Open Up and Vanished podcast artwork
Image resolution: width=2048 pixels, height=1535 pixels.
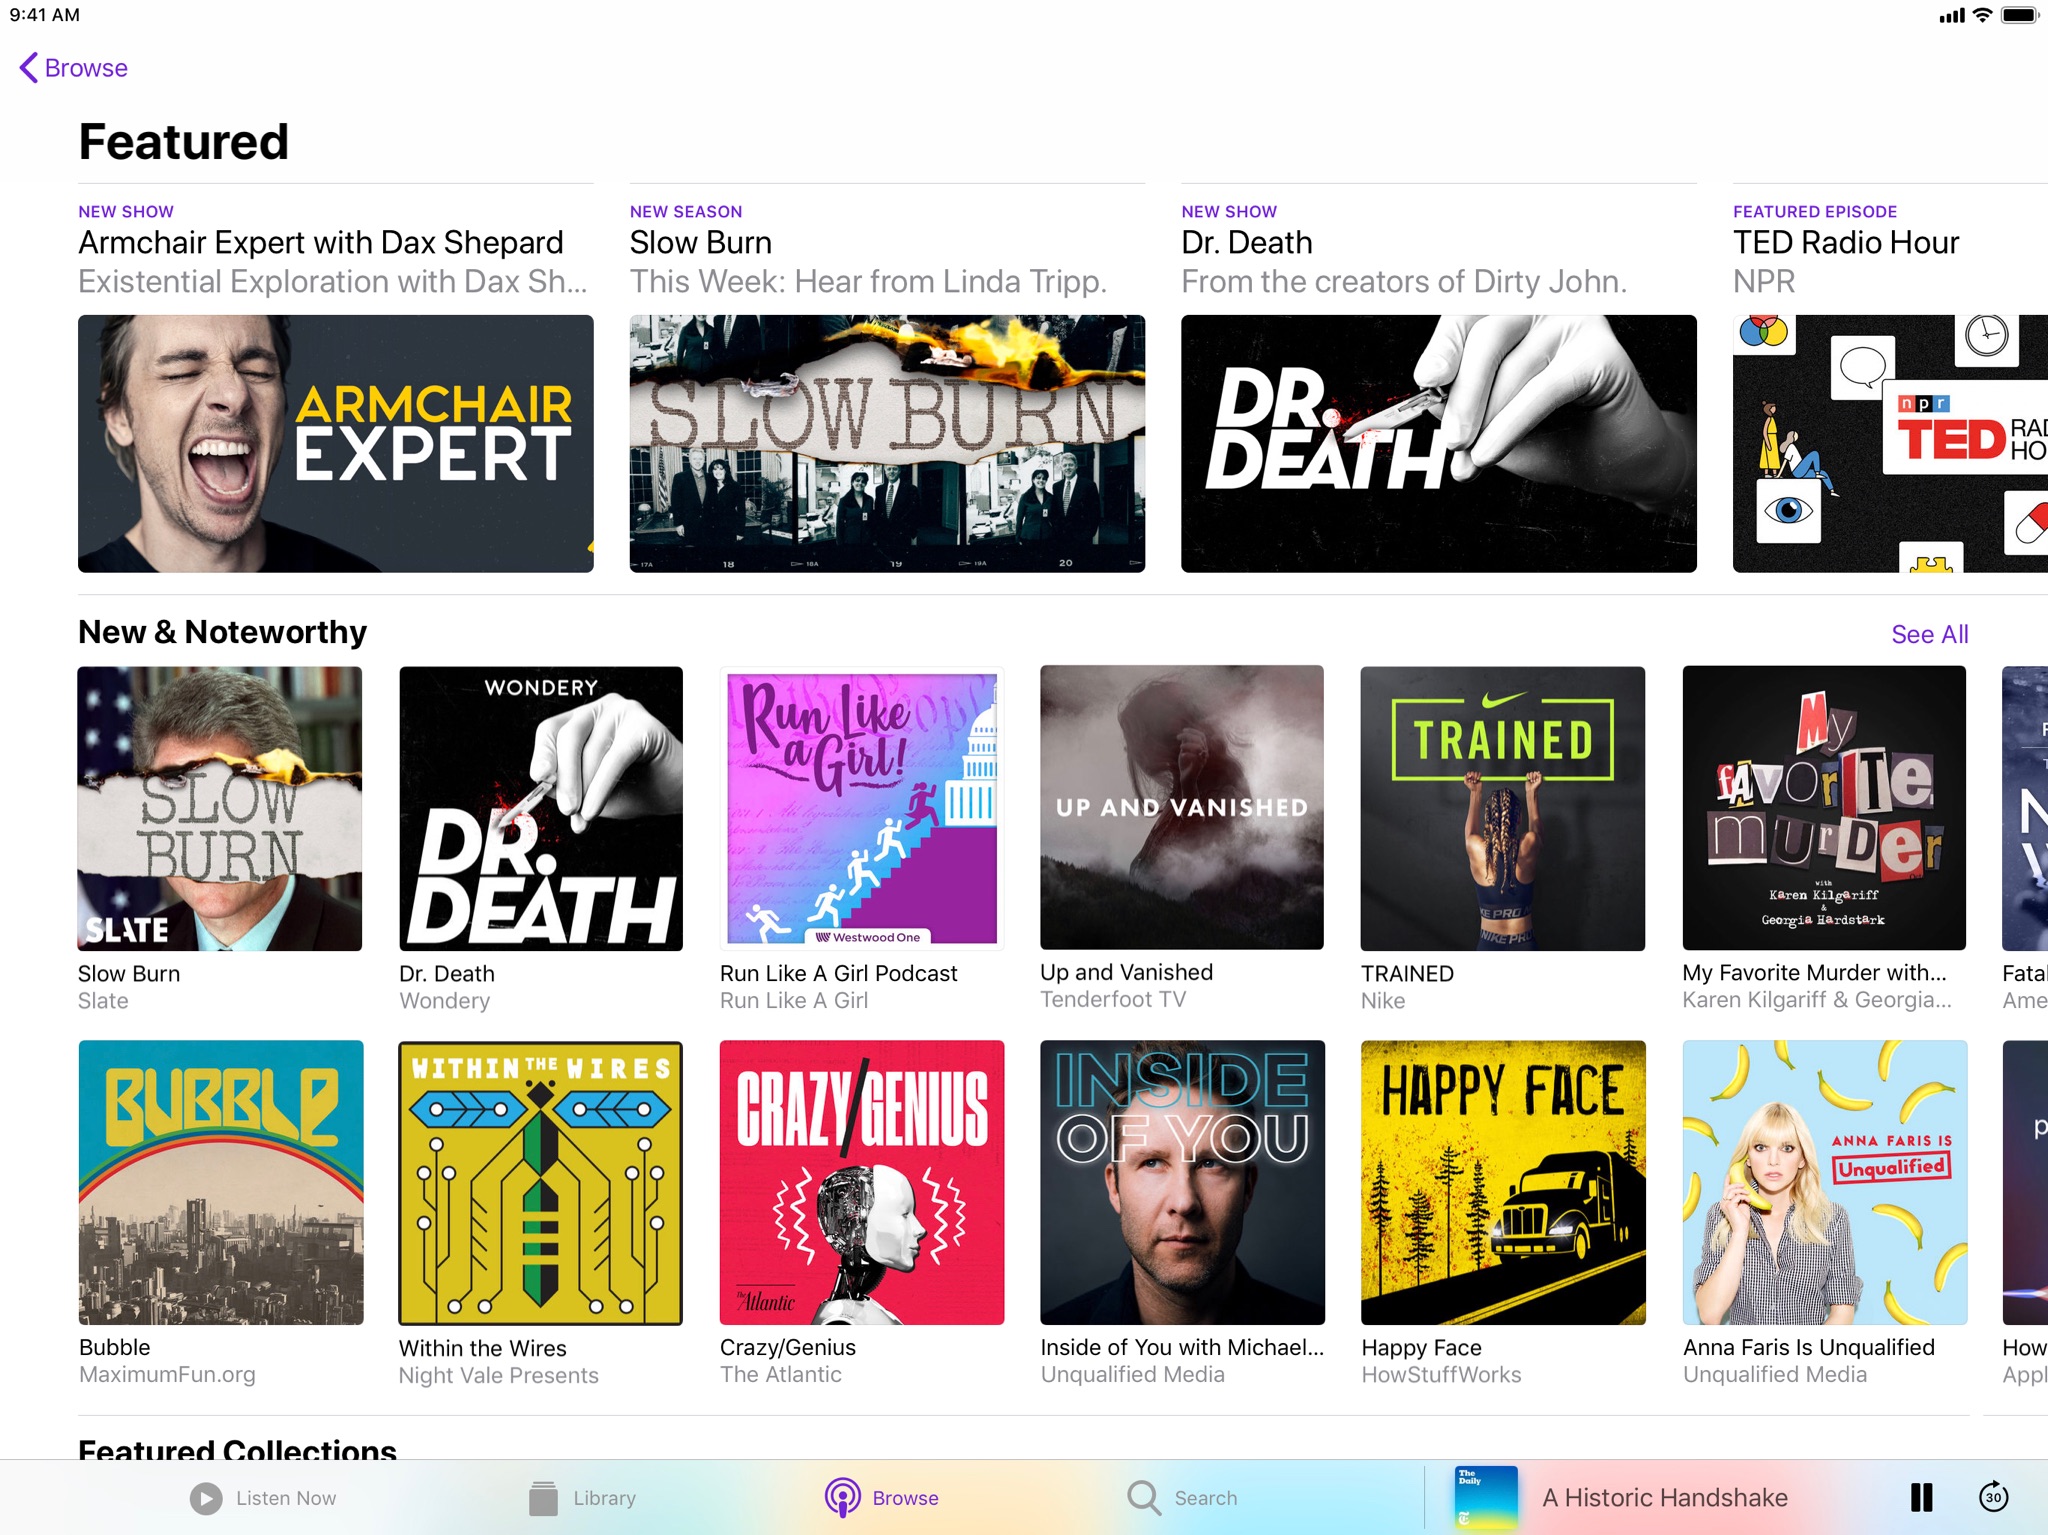pos(1182,807)
